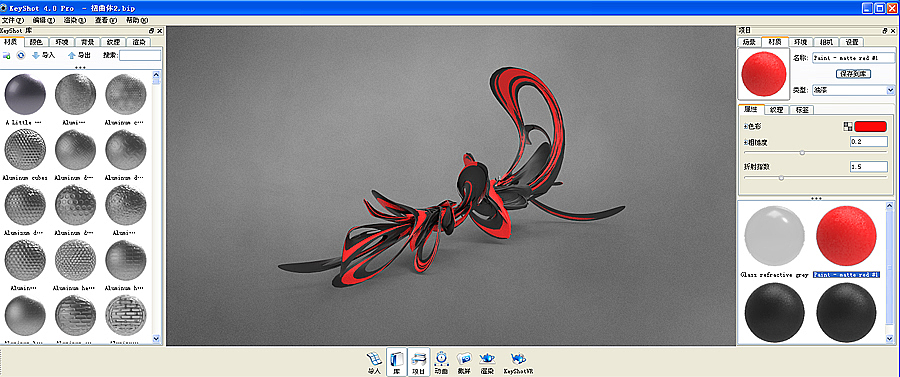Switch to 设置 settings tab in project panel
This screenshot has width=900, height=377.
(x=852, y=42)
